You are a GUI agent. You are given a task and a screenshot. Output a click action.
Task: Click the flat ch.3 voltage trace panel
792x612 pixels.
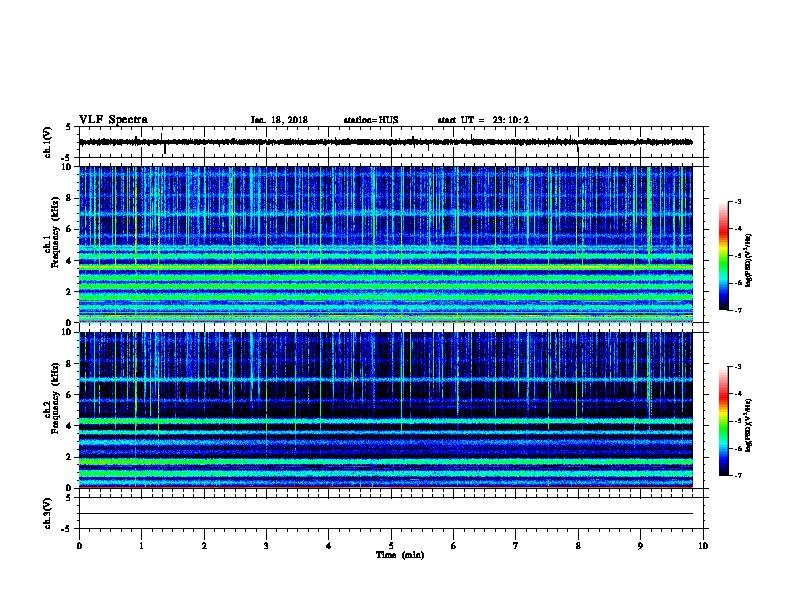[x=390, y=513]
